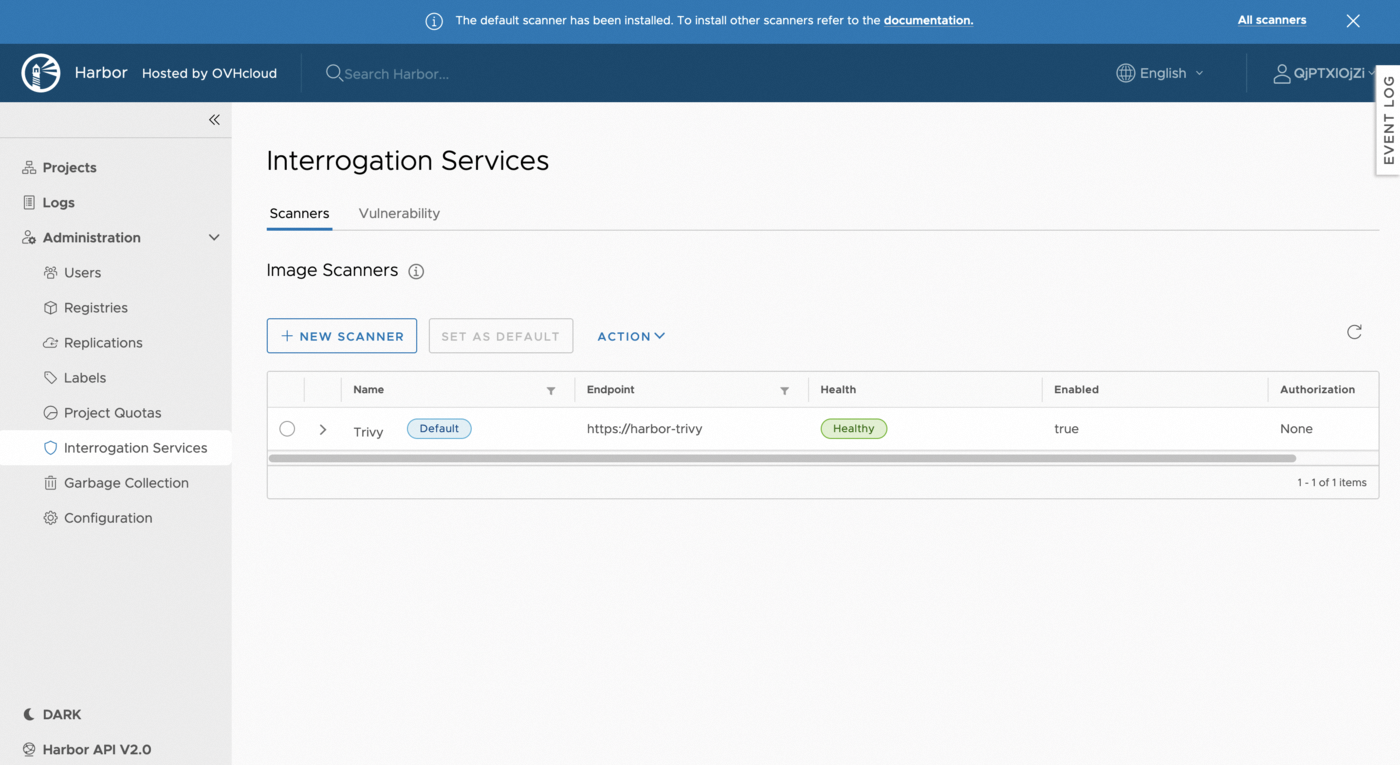Open the ACTION dropdown
Screen dimensions: 1400x765
tap(630, 336)
